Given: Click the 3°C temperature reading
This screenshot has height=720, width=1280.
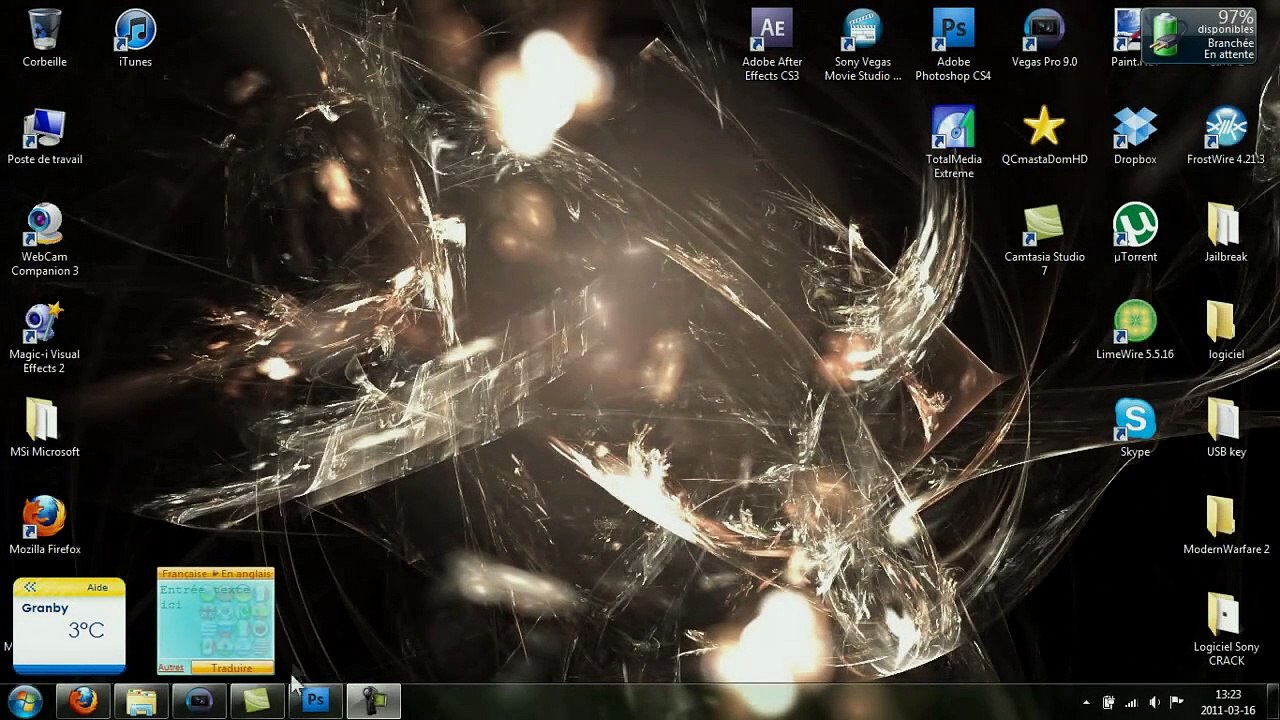Looking at the screenshot, I should pyautogui.click(x=86, y=630).
